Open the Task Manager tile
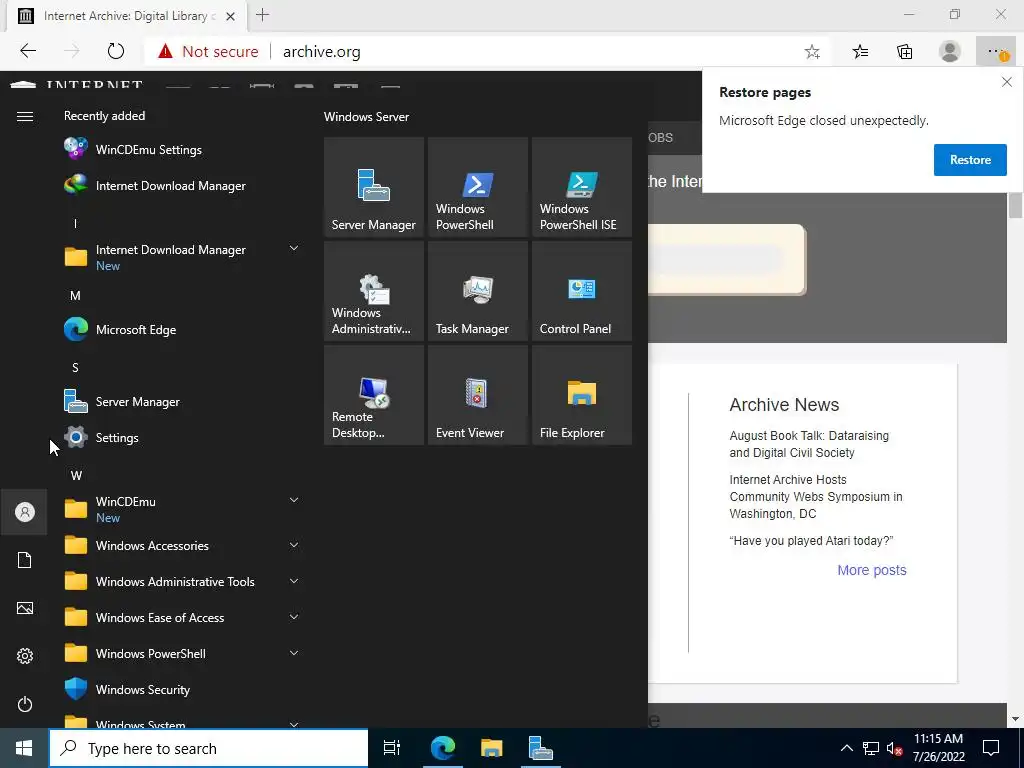This screenshot has width=1024, height=768. coord(477,291)
